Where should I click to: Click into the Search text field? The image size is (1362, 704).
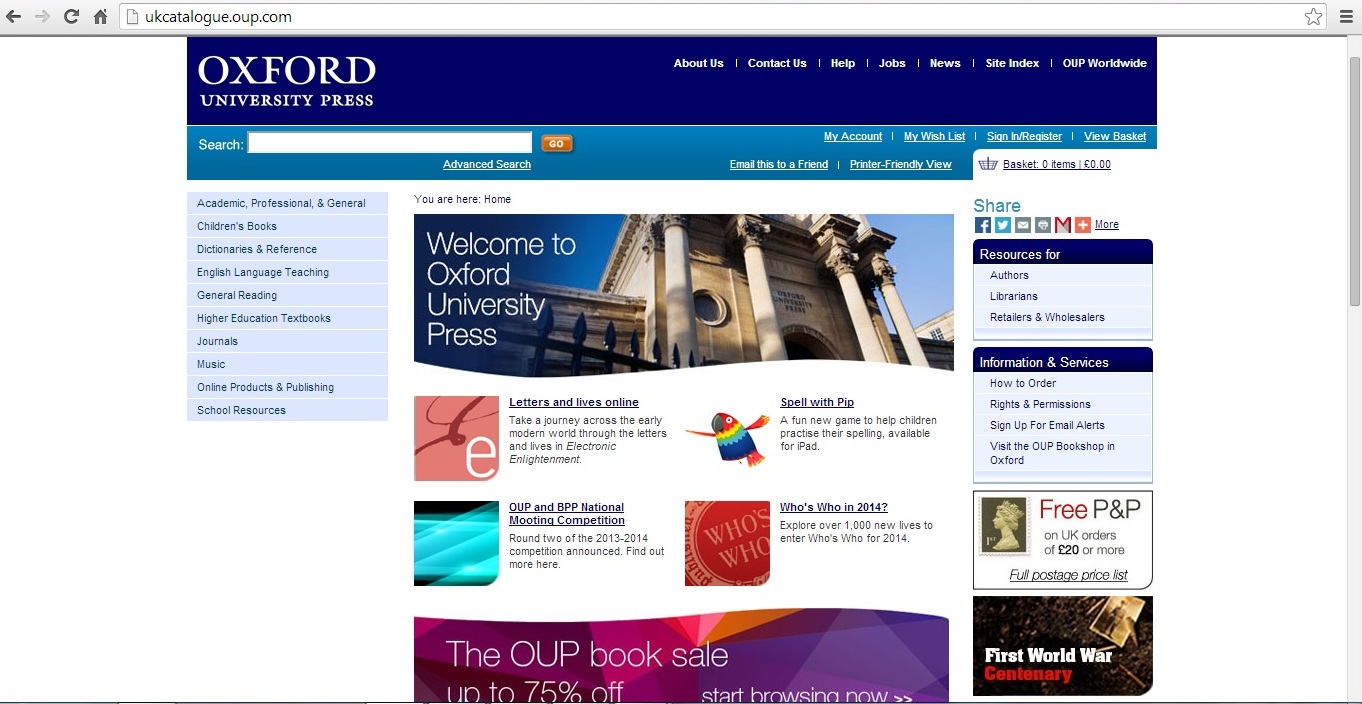pyautogui.click(x=389, y=143)
